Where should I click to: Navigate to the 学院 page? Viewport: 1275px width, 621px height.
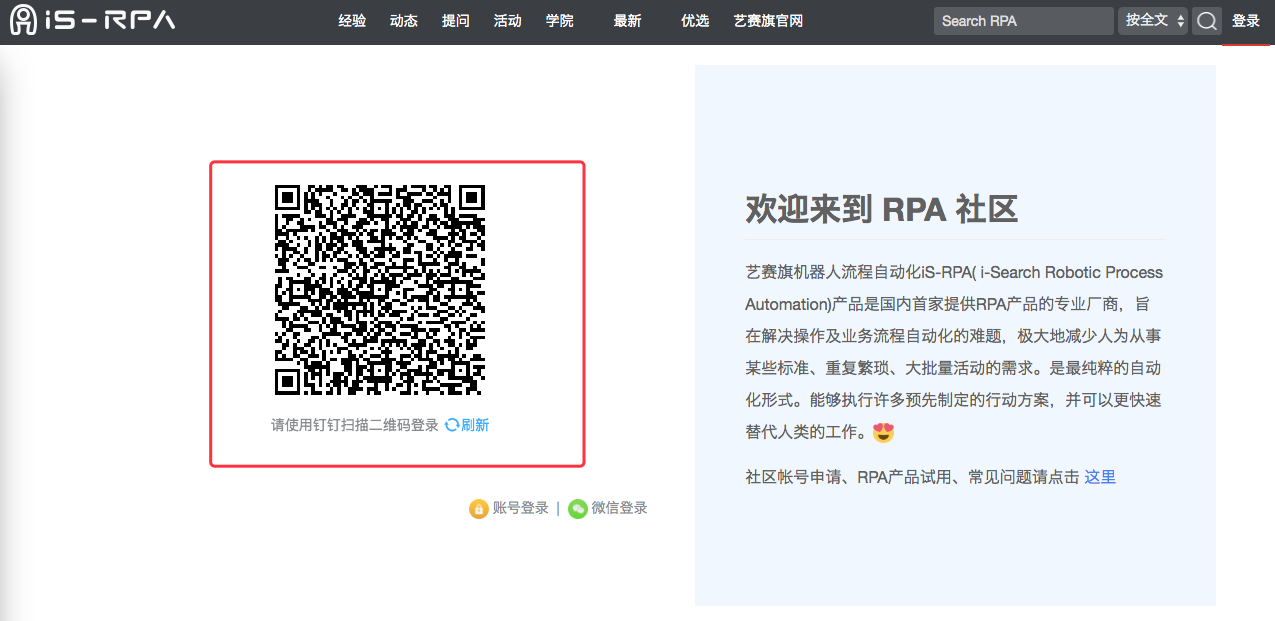click(559, 21)
